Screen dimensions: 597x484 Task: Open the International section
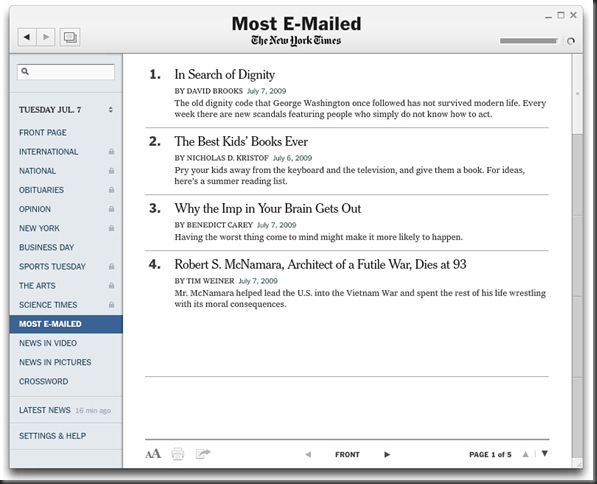[48, 152]
